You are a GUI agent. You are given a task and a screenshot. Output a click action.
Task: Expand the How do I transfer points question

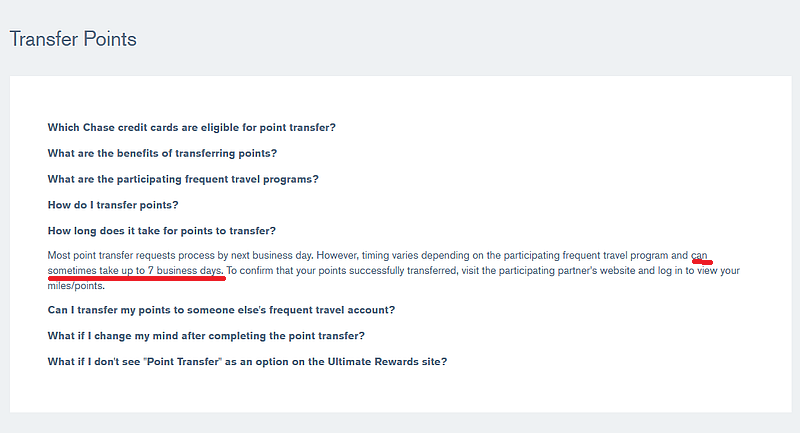[x=113, y=205]
